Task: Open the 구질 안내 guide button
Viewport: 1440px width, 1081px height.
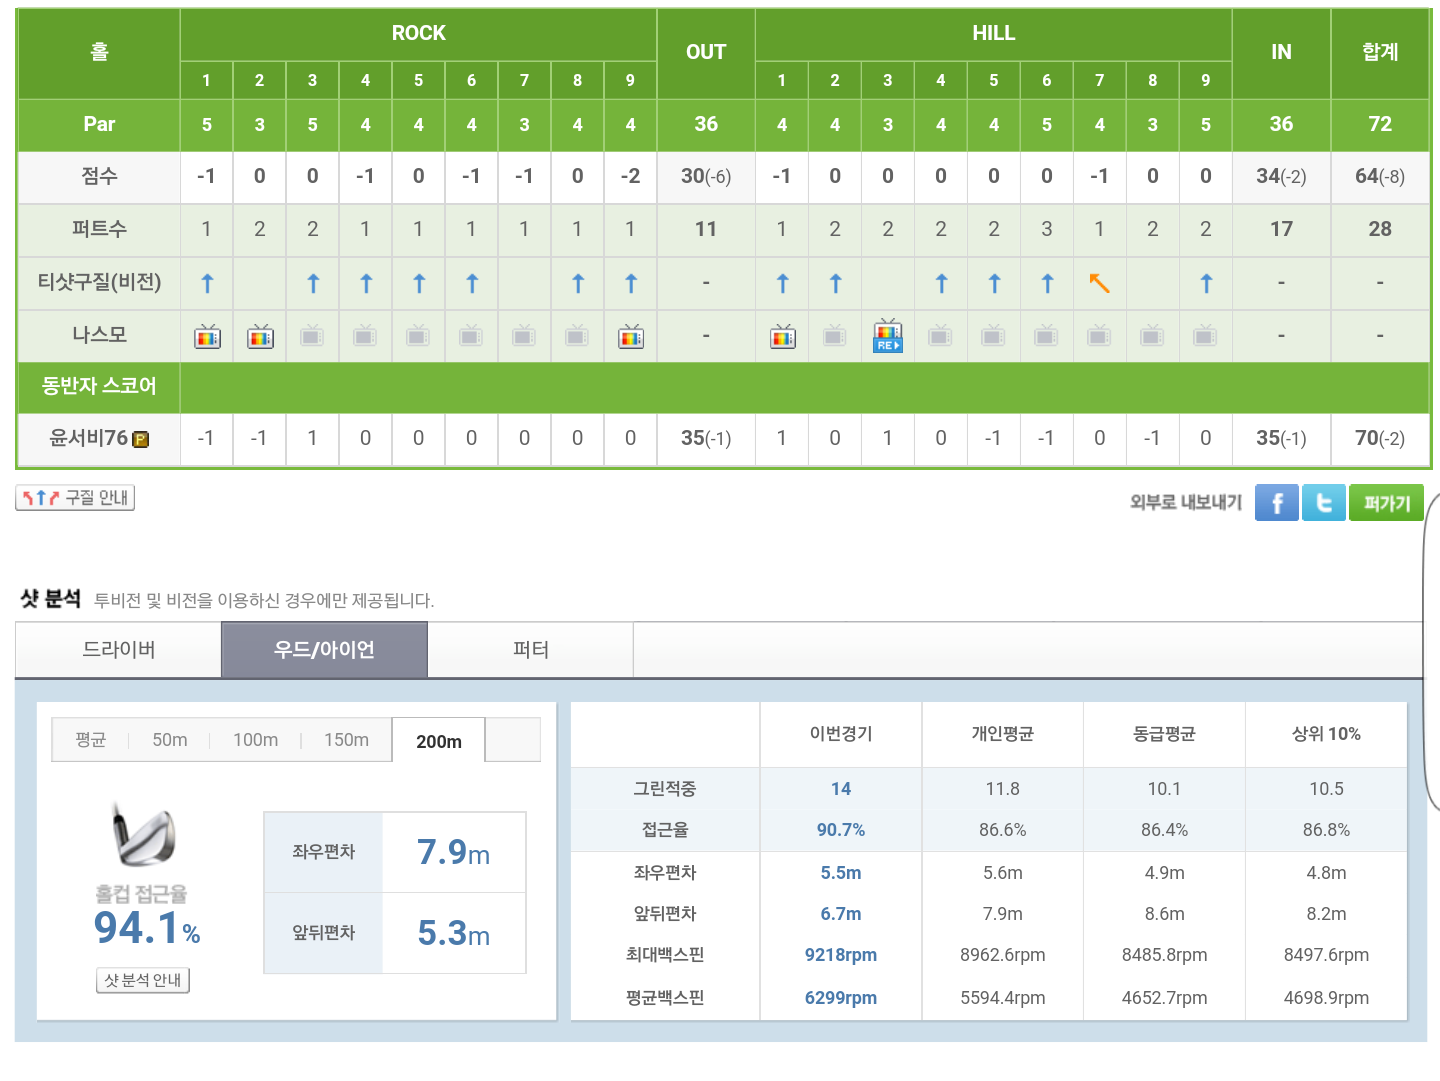Action: click(75, 498)
